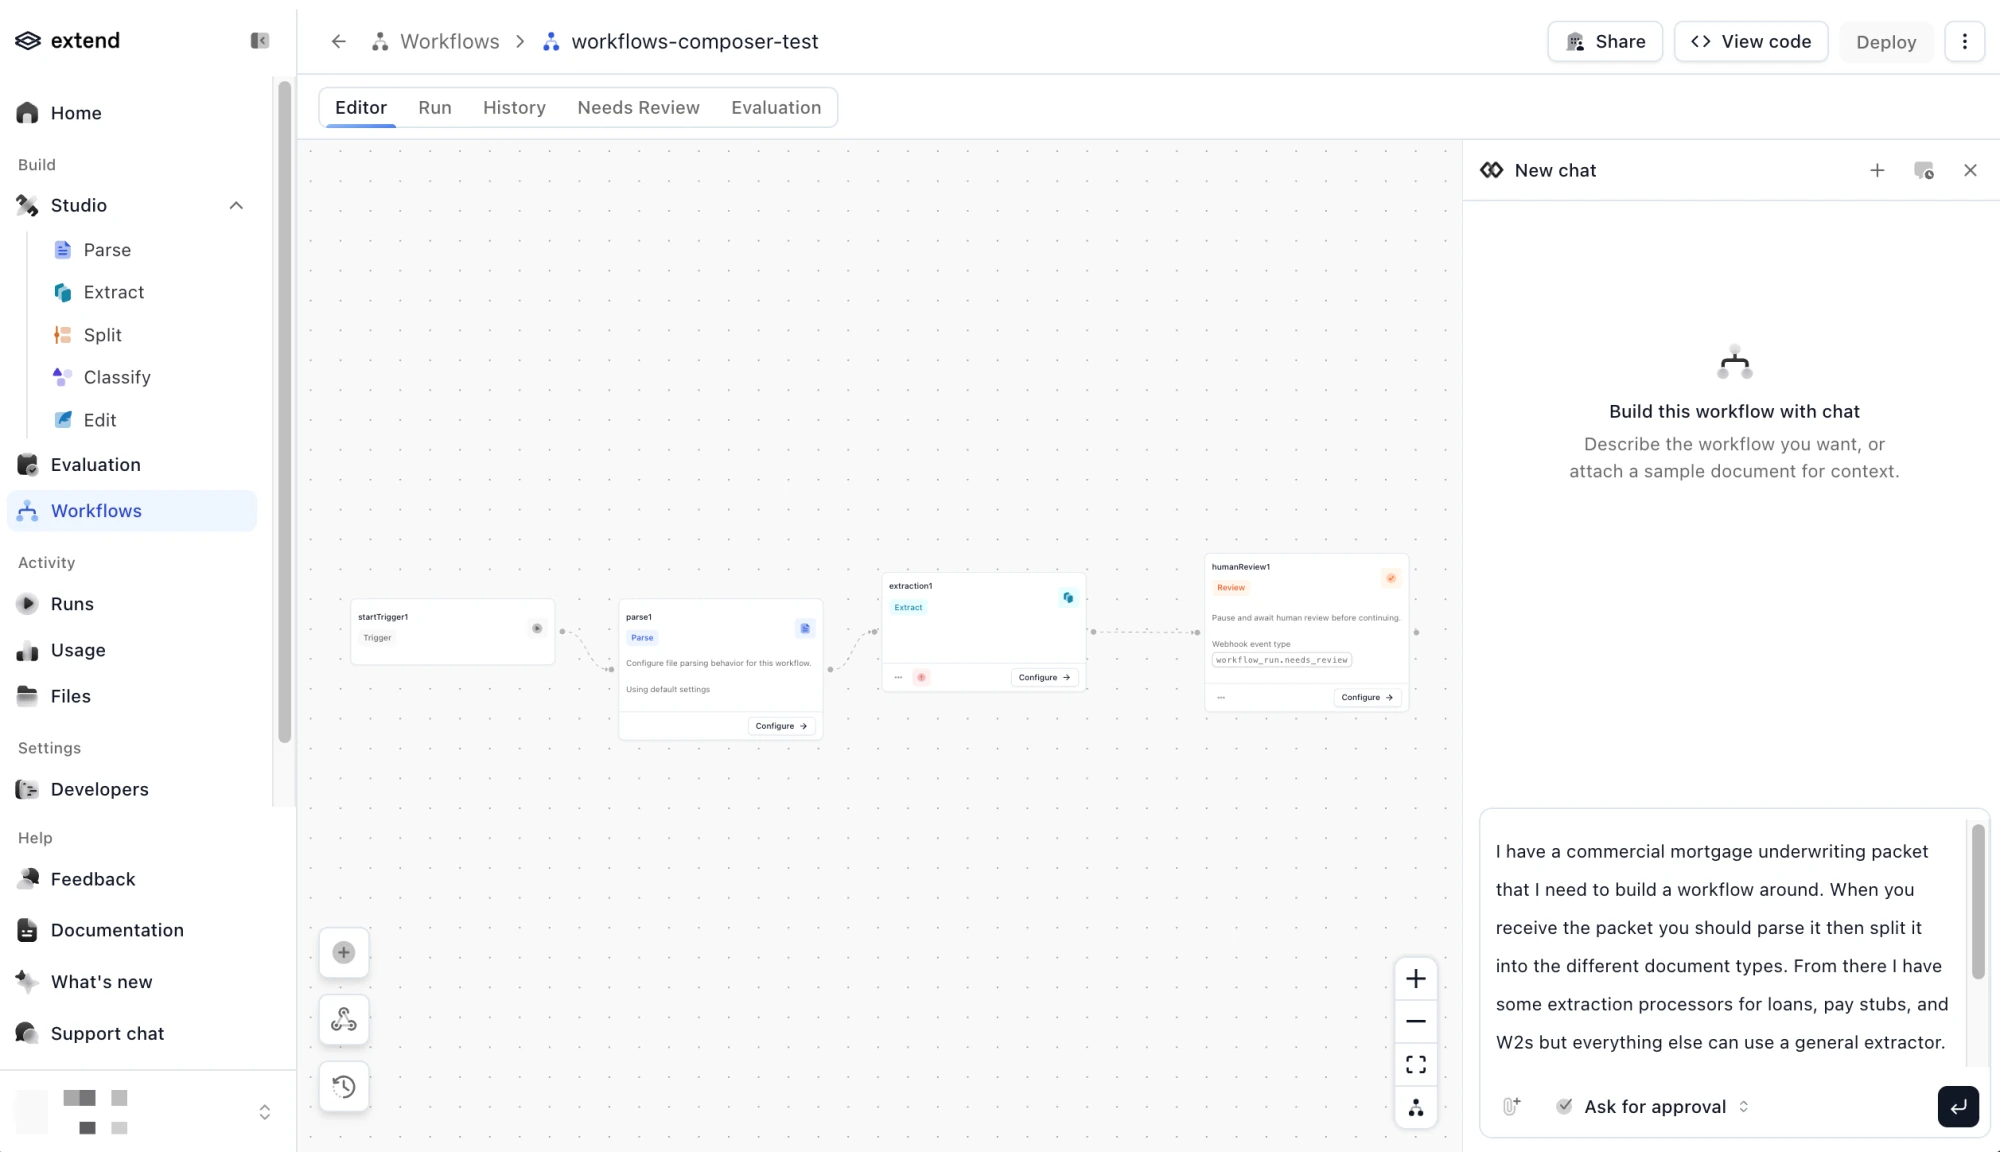This screenshot has height=1152, width=2000.
Task: Click the play icon on startTrigger1 node
Action: (537, 628)
